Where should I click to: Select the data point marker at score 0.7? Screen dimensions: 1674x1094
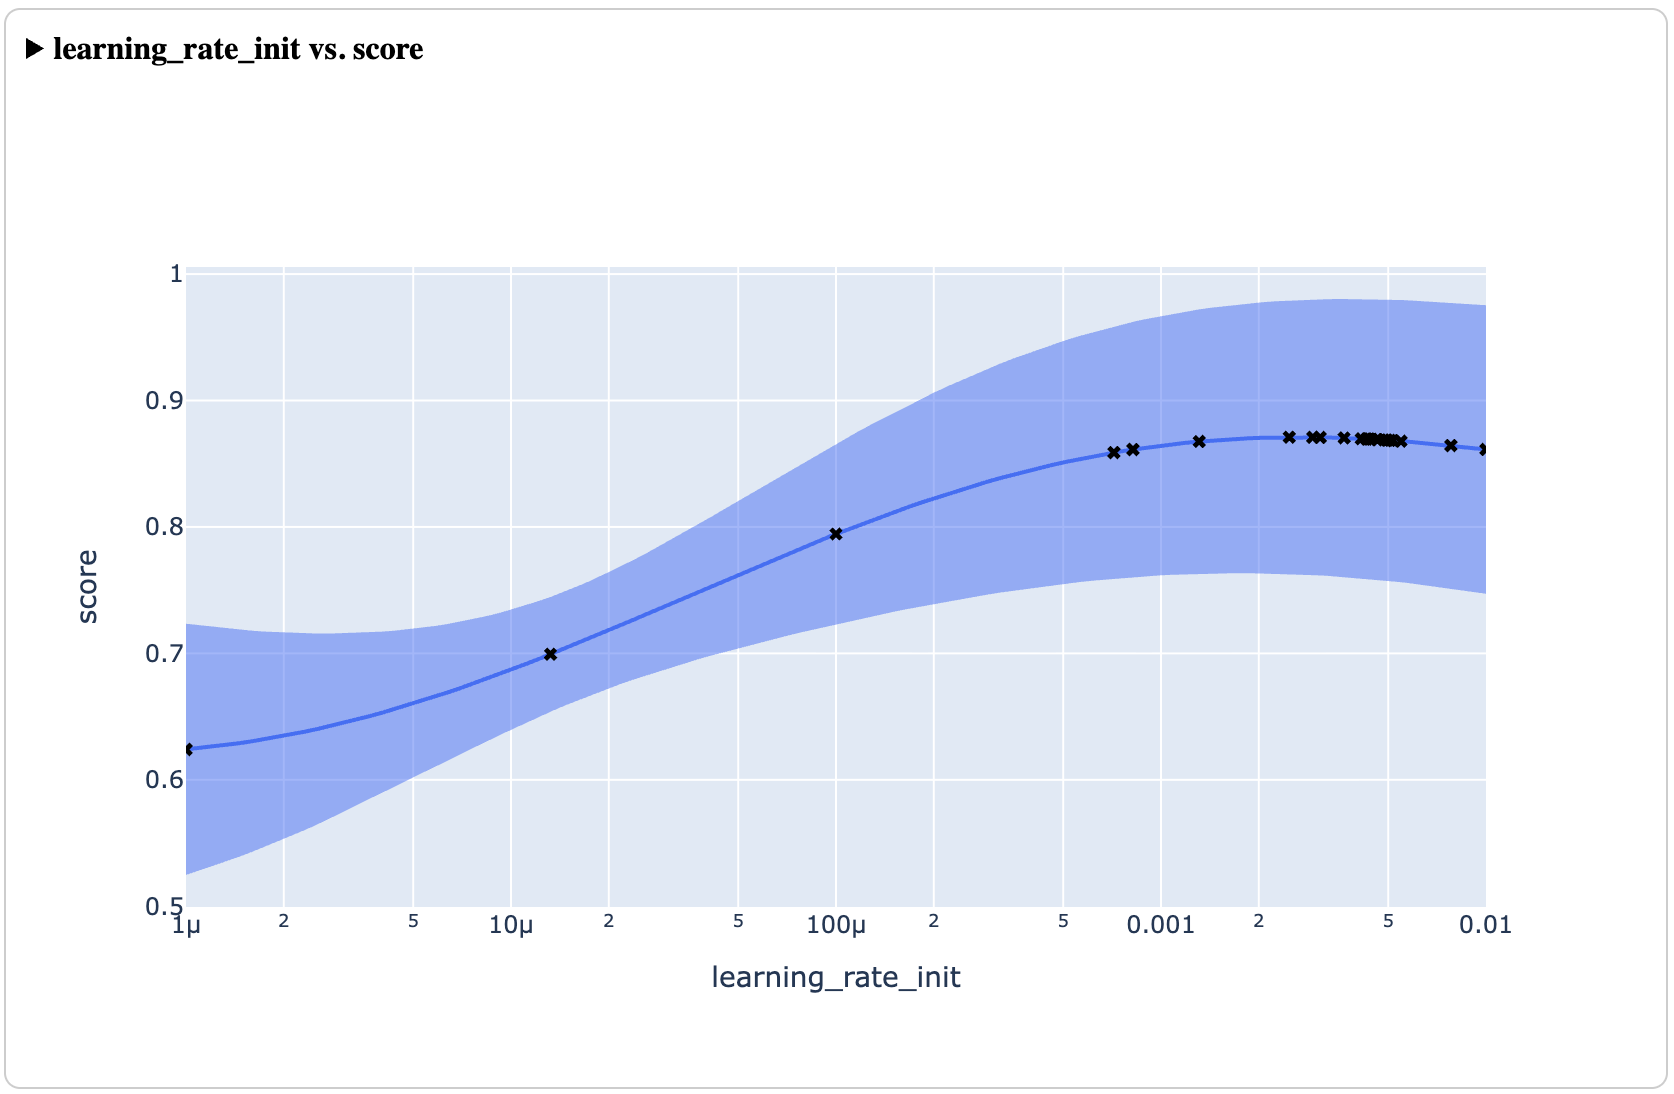[550, 654]
